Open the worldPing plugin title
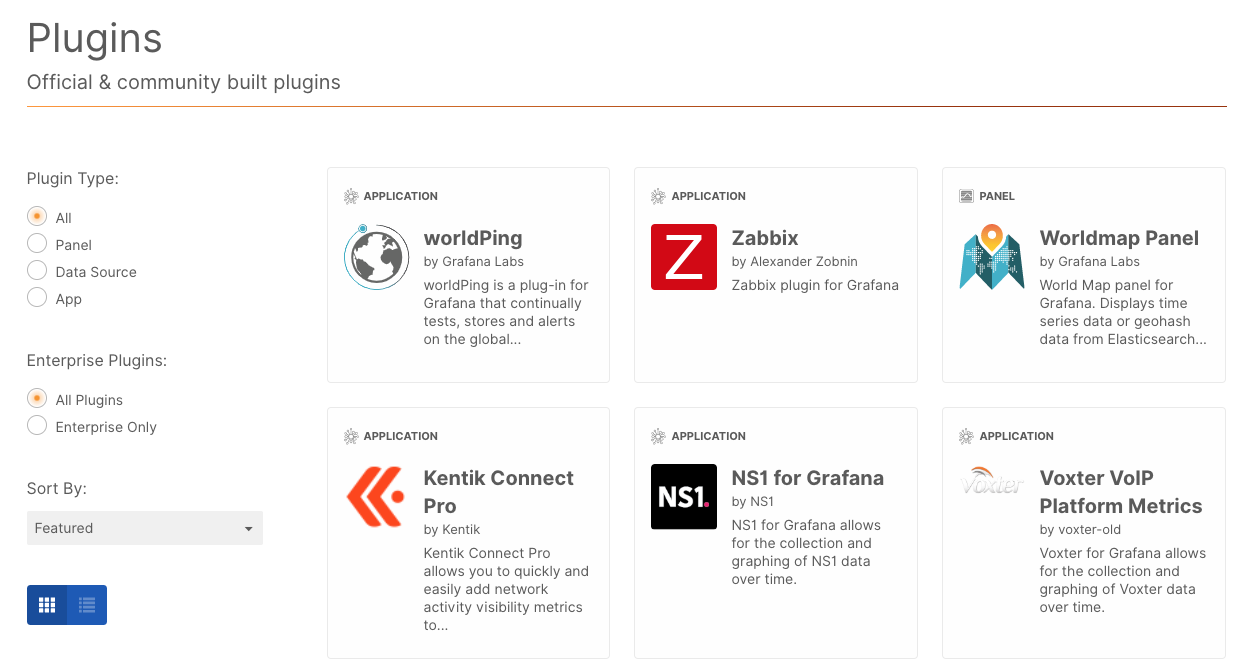Screen dimensions: 1241x669 click(473, 238)
